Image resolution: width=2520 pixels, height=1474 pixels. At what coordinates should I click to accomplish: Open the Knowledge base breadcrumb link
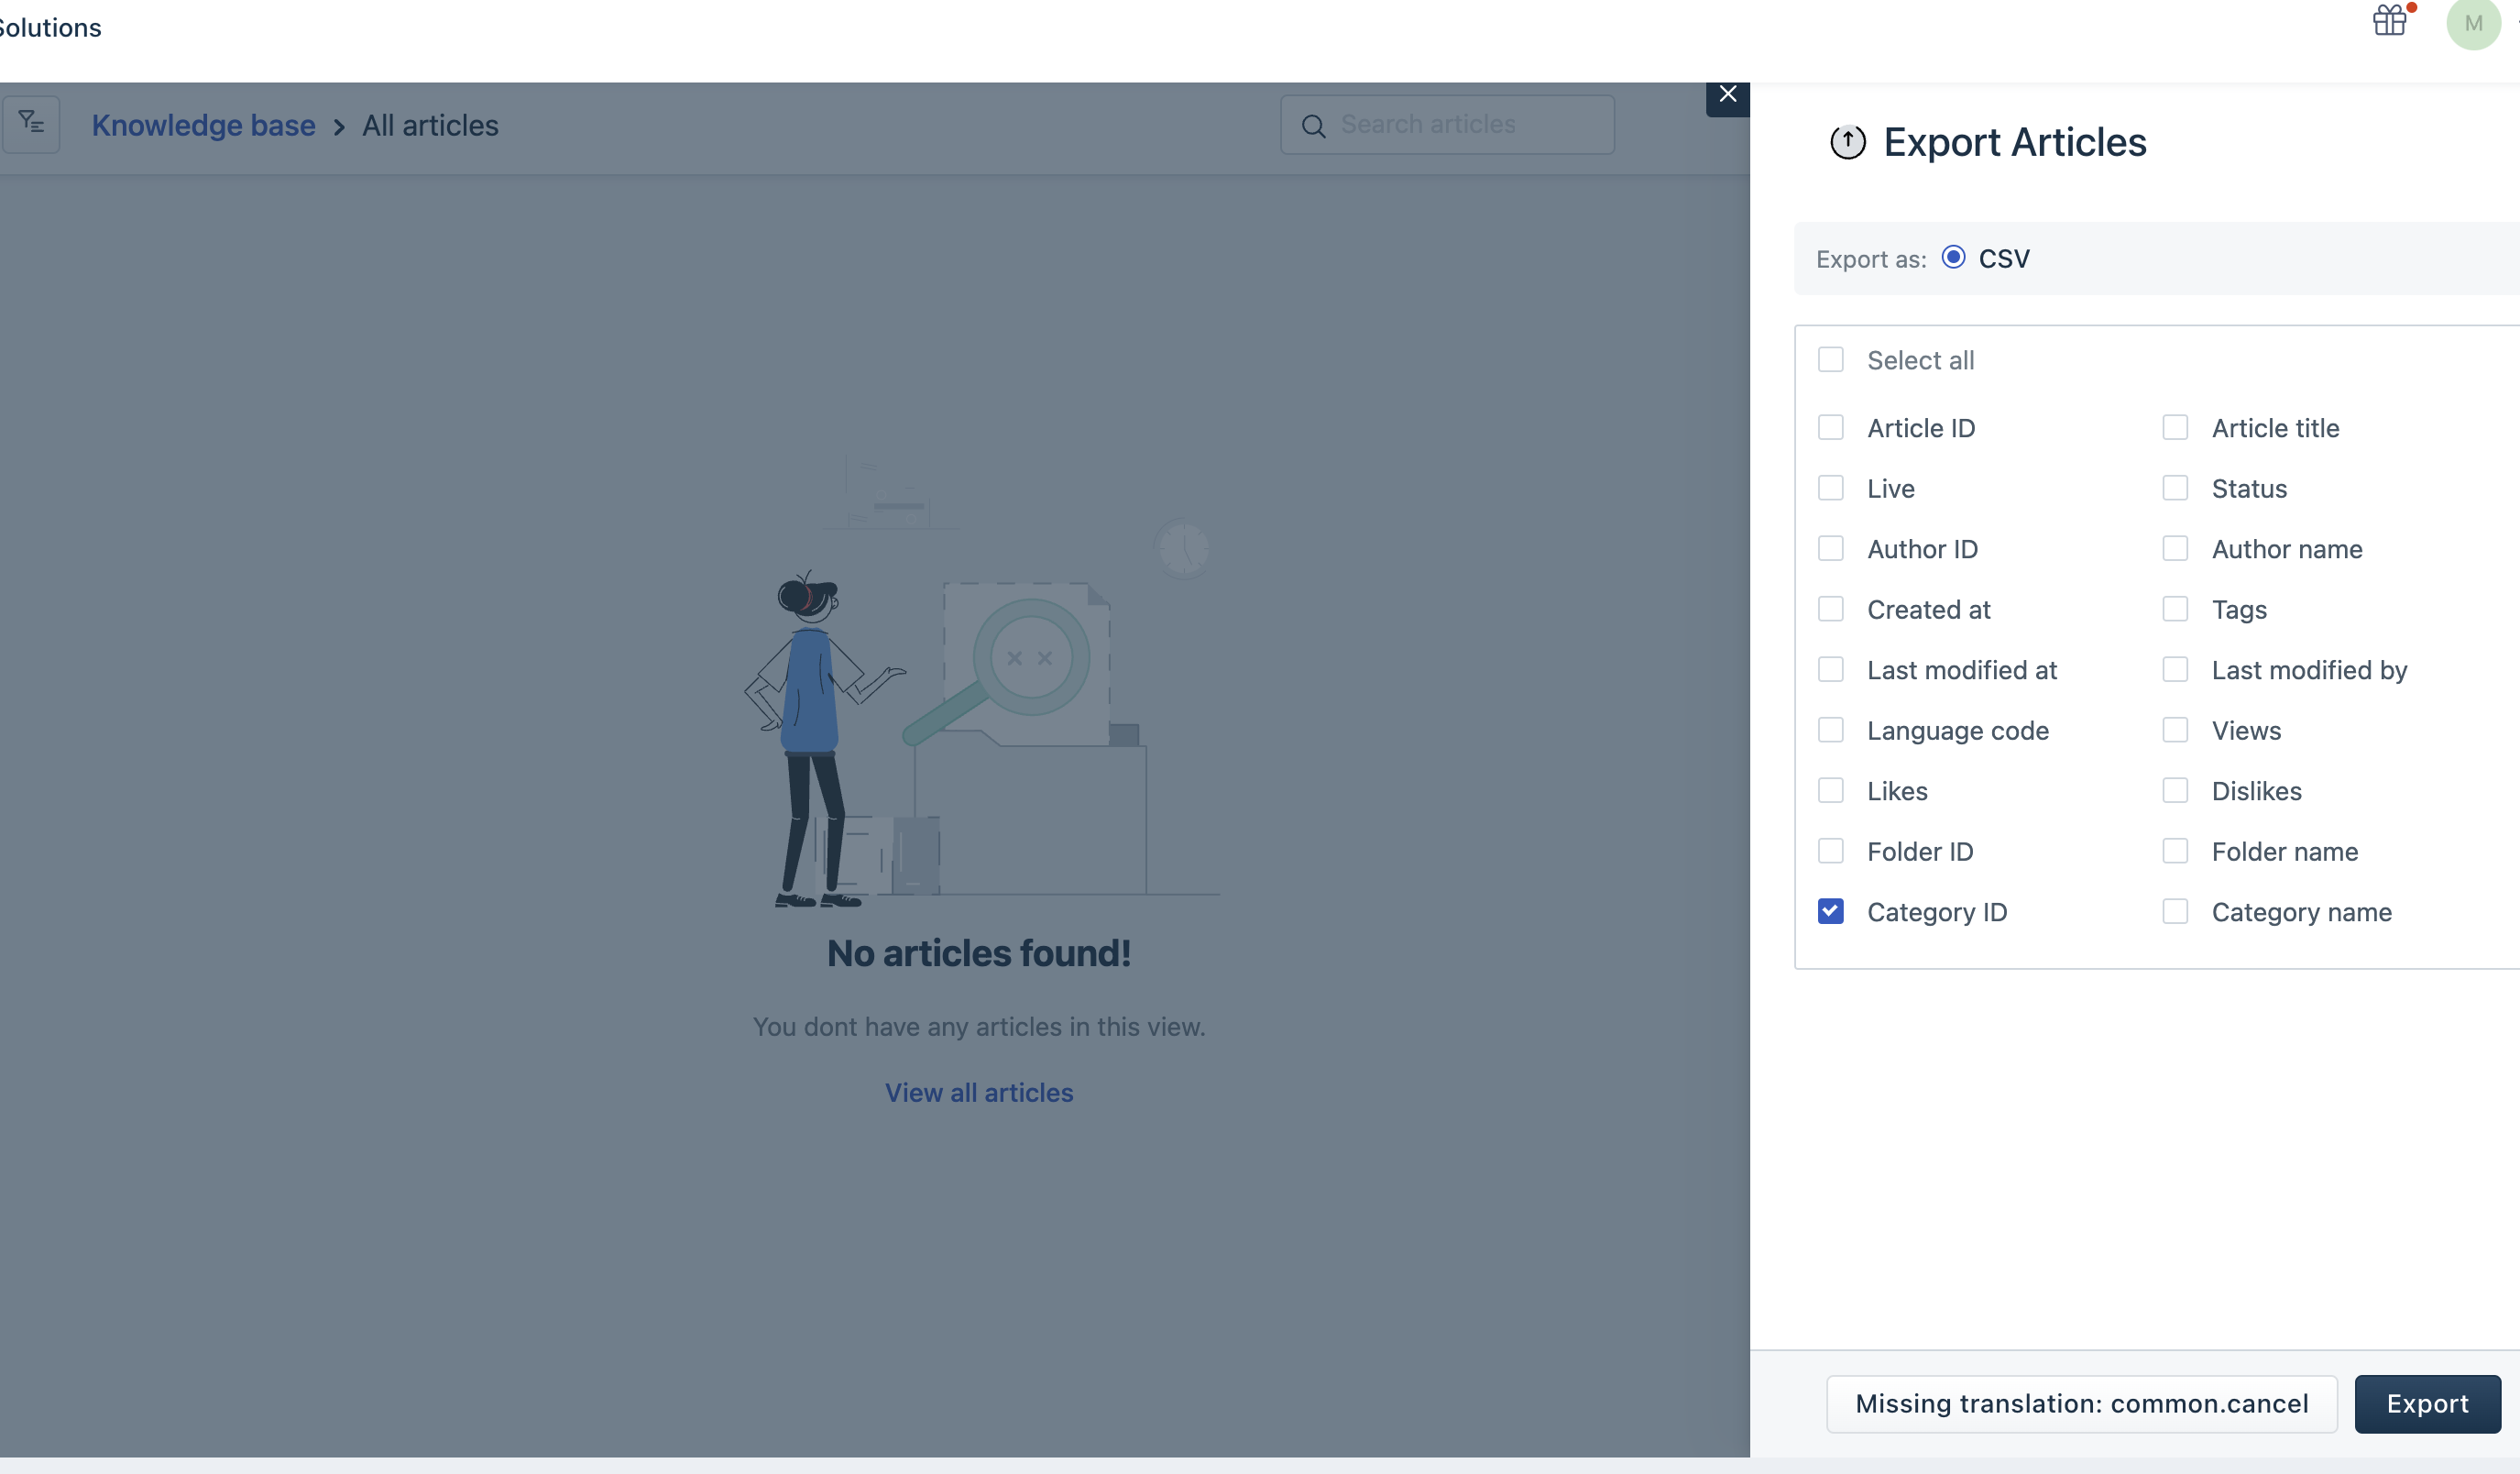point(203,126)
